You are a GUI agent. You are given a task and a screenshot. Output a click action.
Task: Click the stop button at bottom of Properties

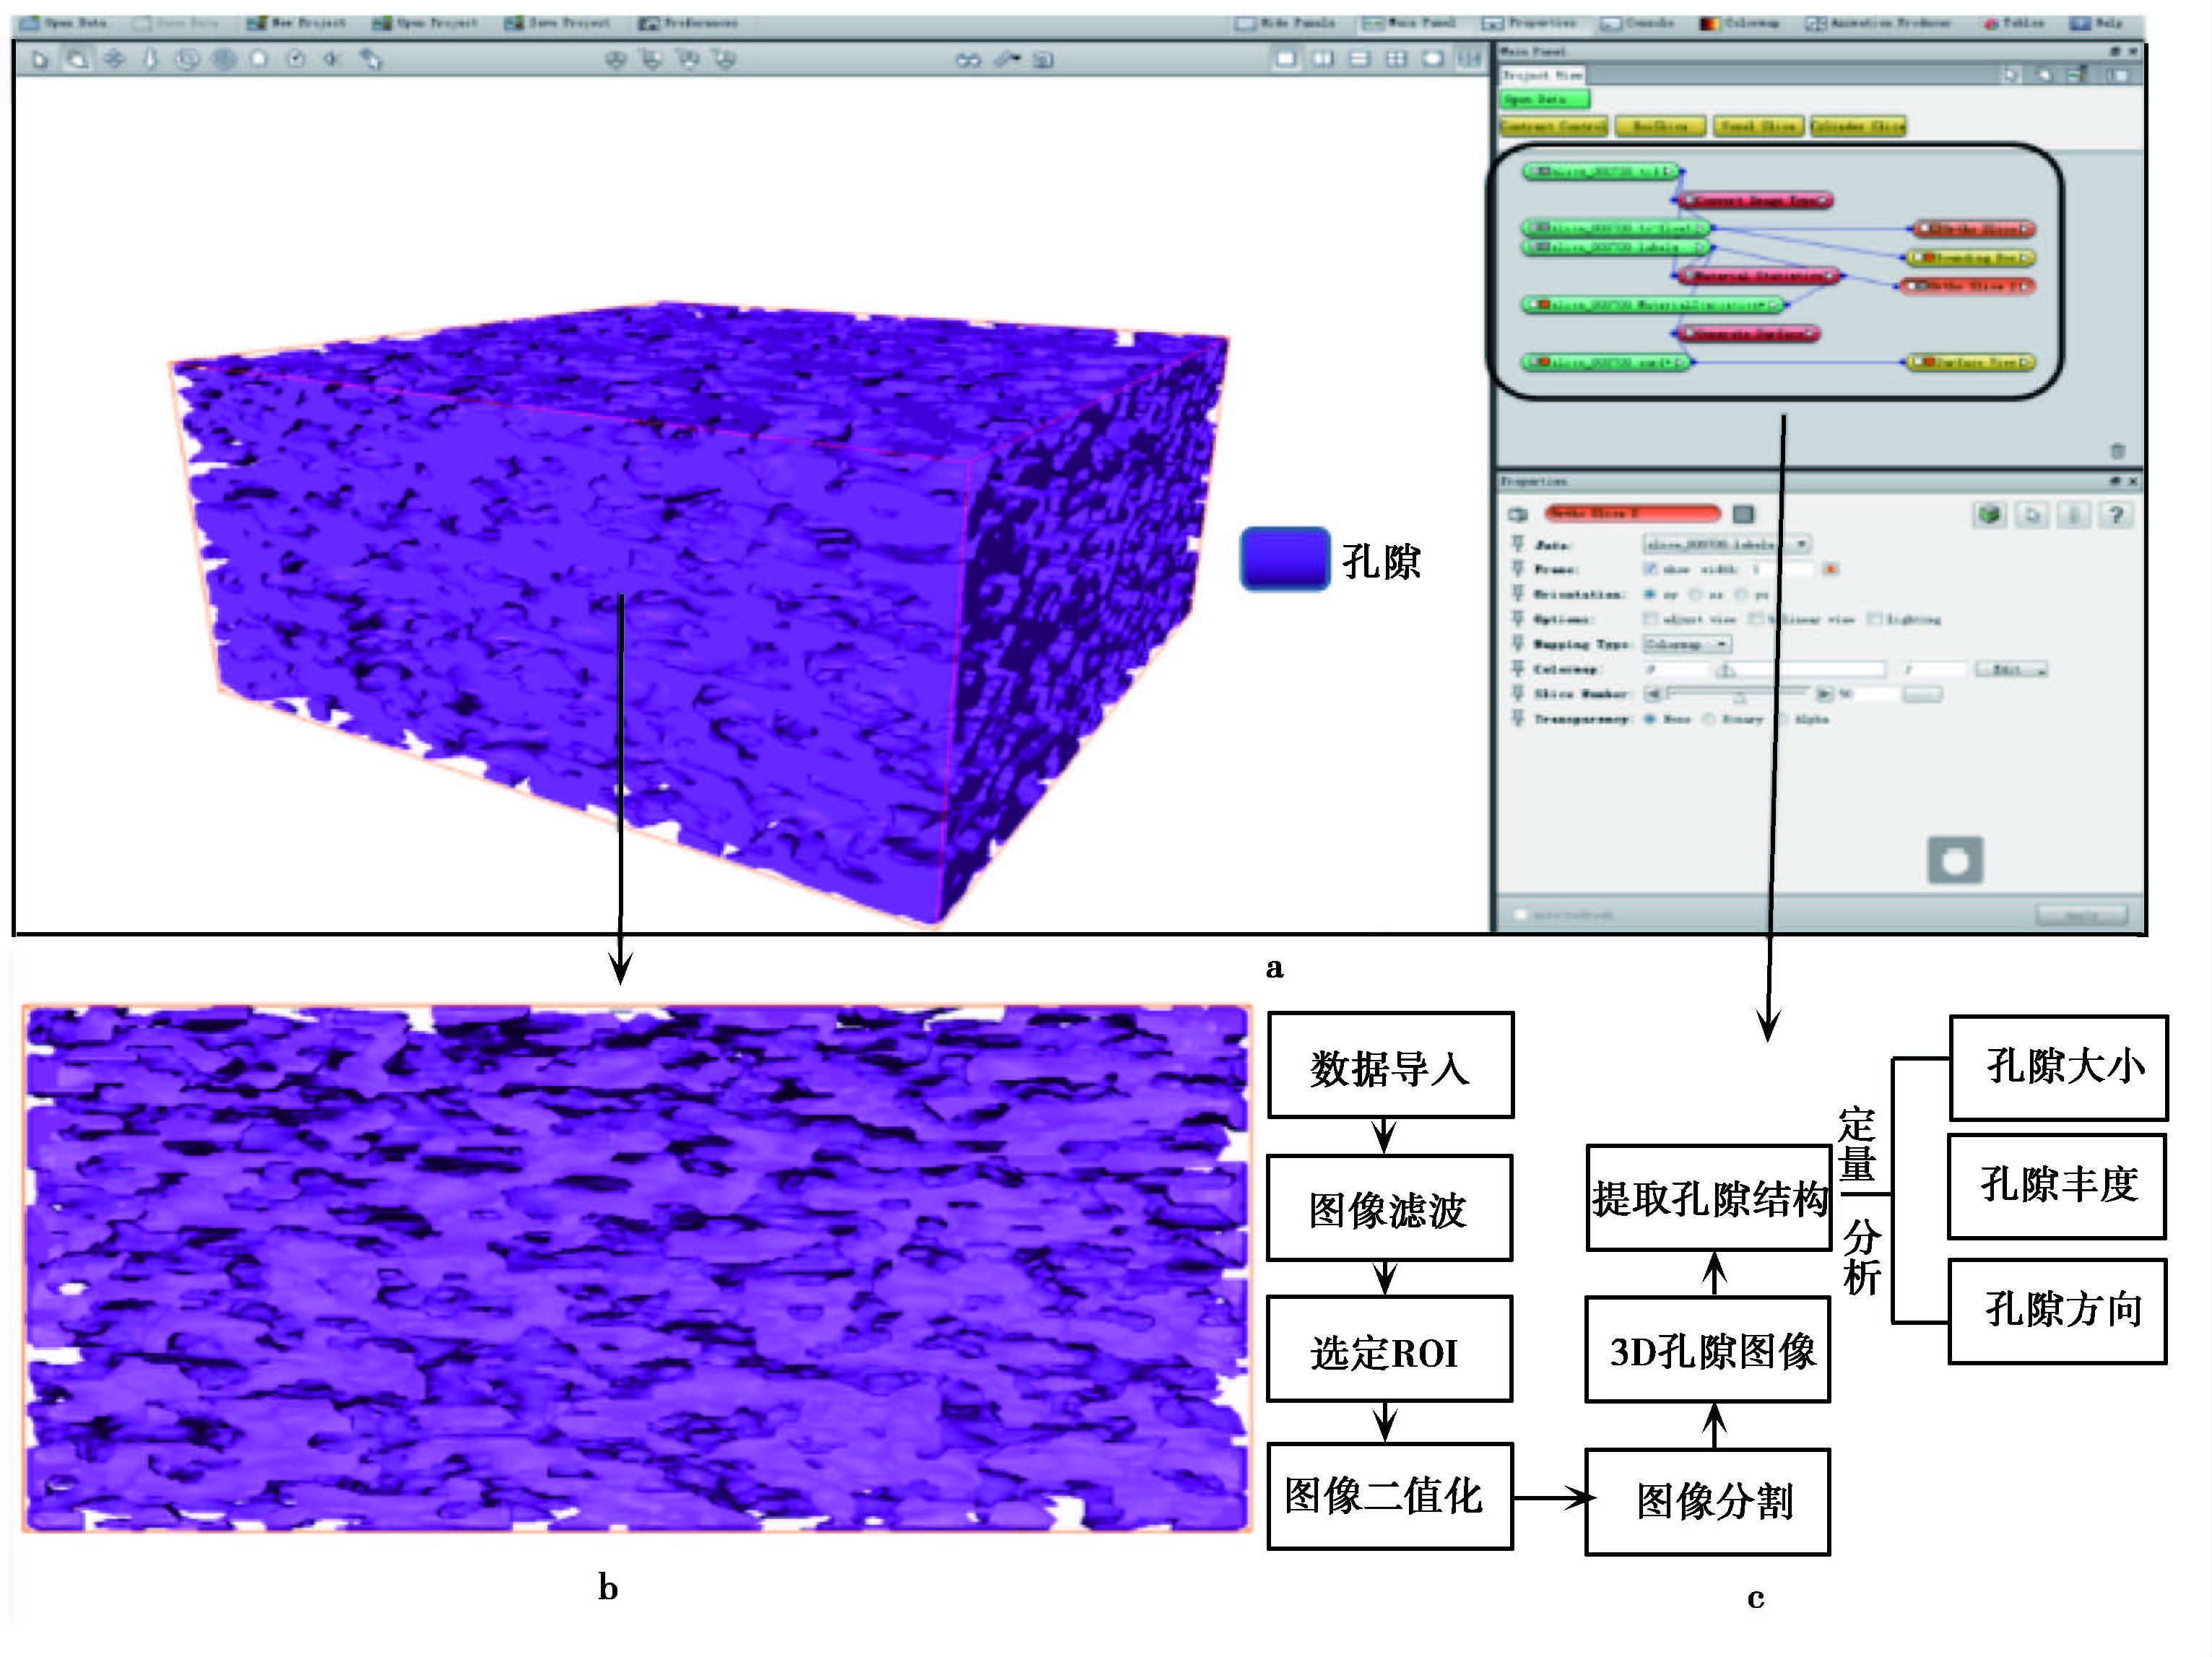(x=1955, y=860)
